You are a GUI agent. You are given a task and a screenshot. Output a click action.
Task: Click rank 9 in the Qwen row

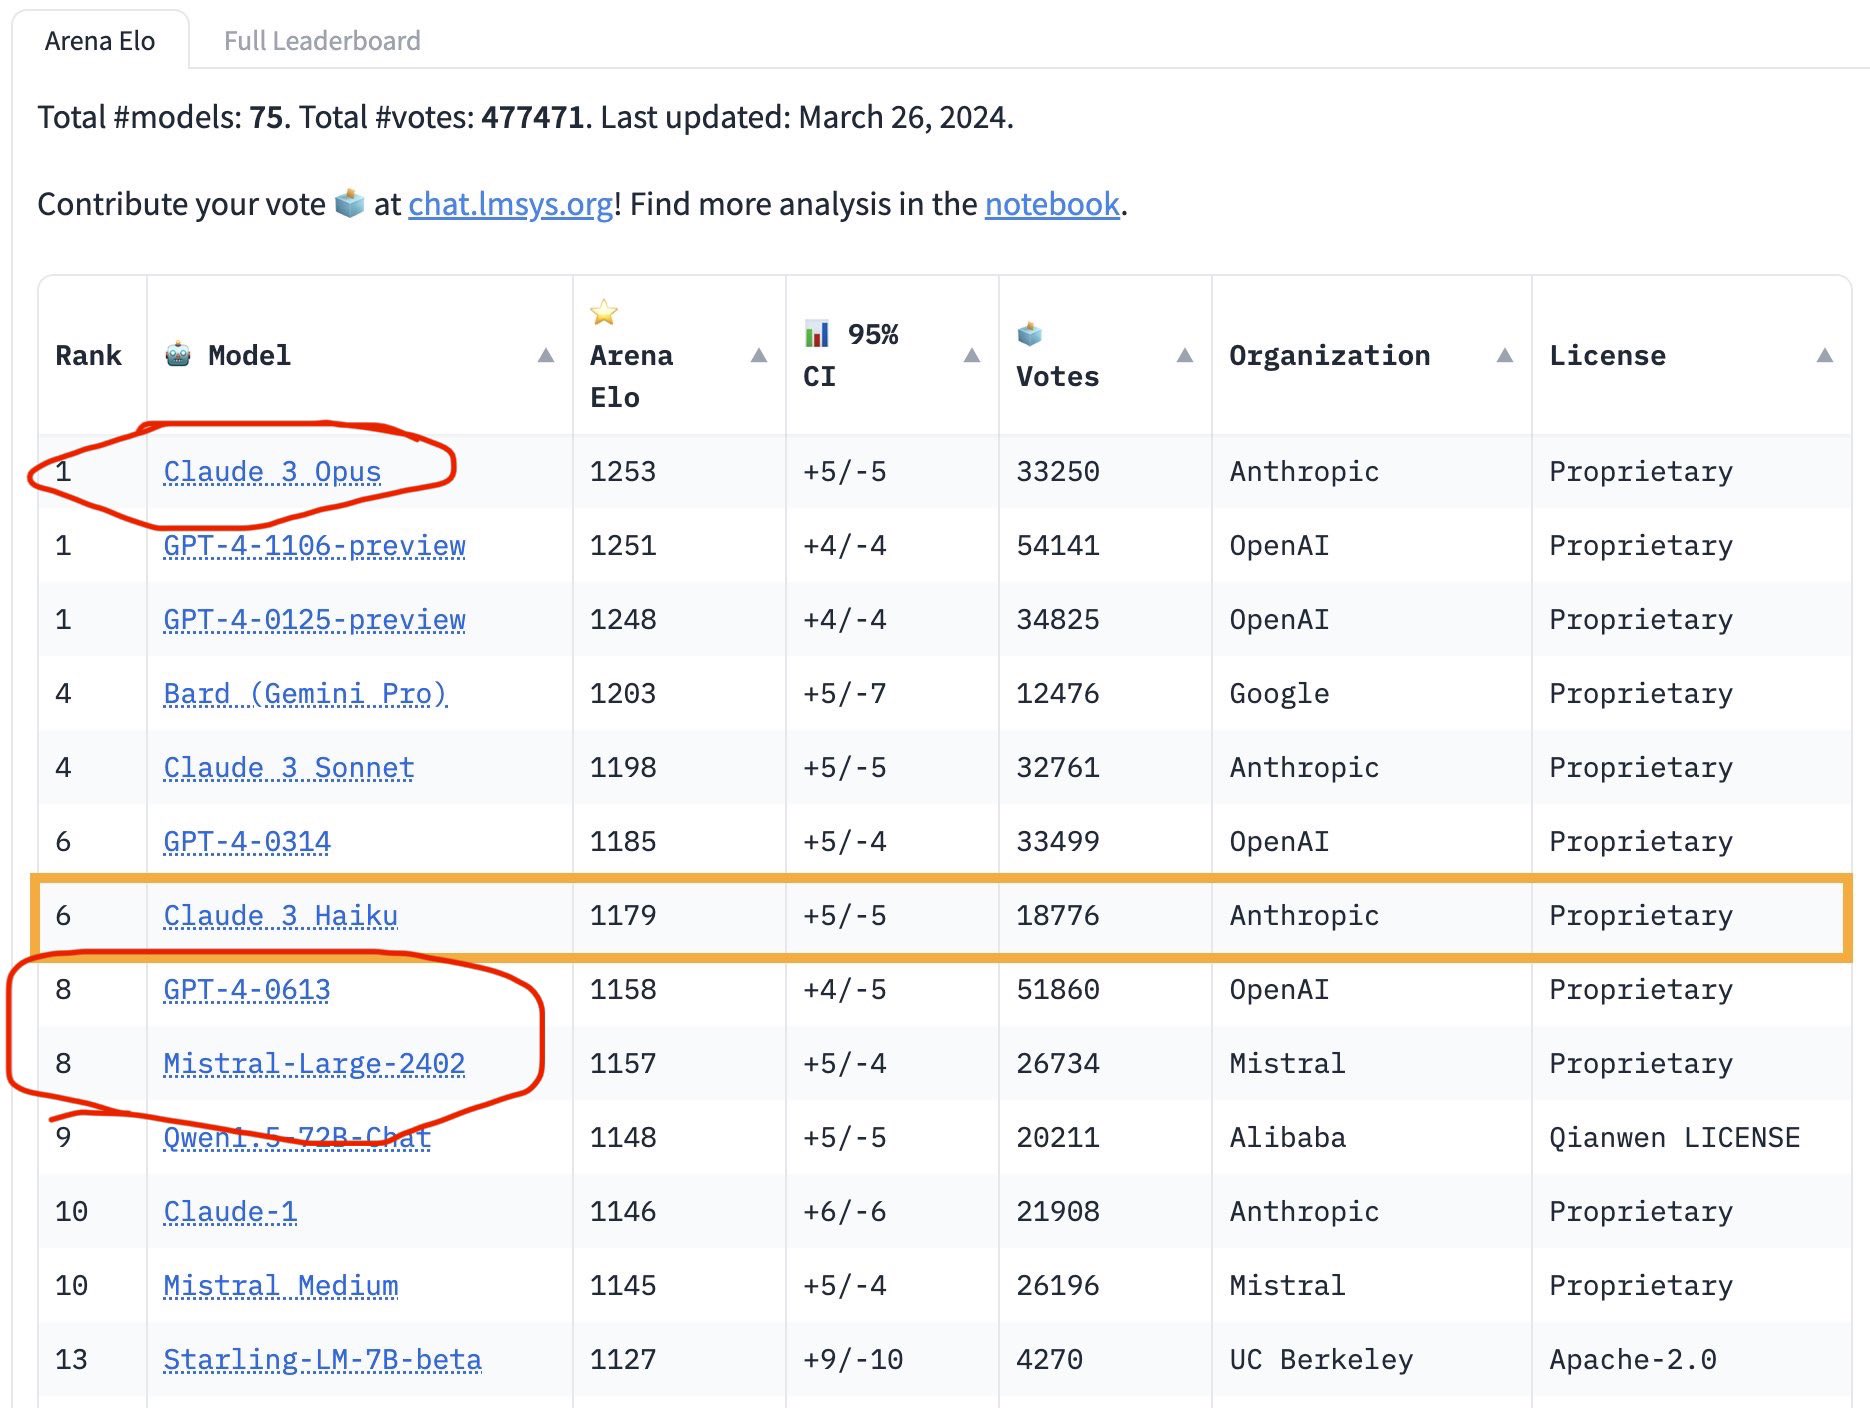[63, 1138]
